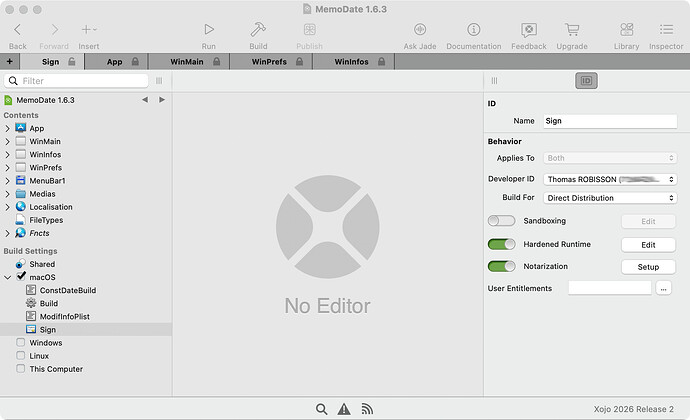
Task: Expand the Localisation tree item
Action: click(x=7, y=207)
